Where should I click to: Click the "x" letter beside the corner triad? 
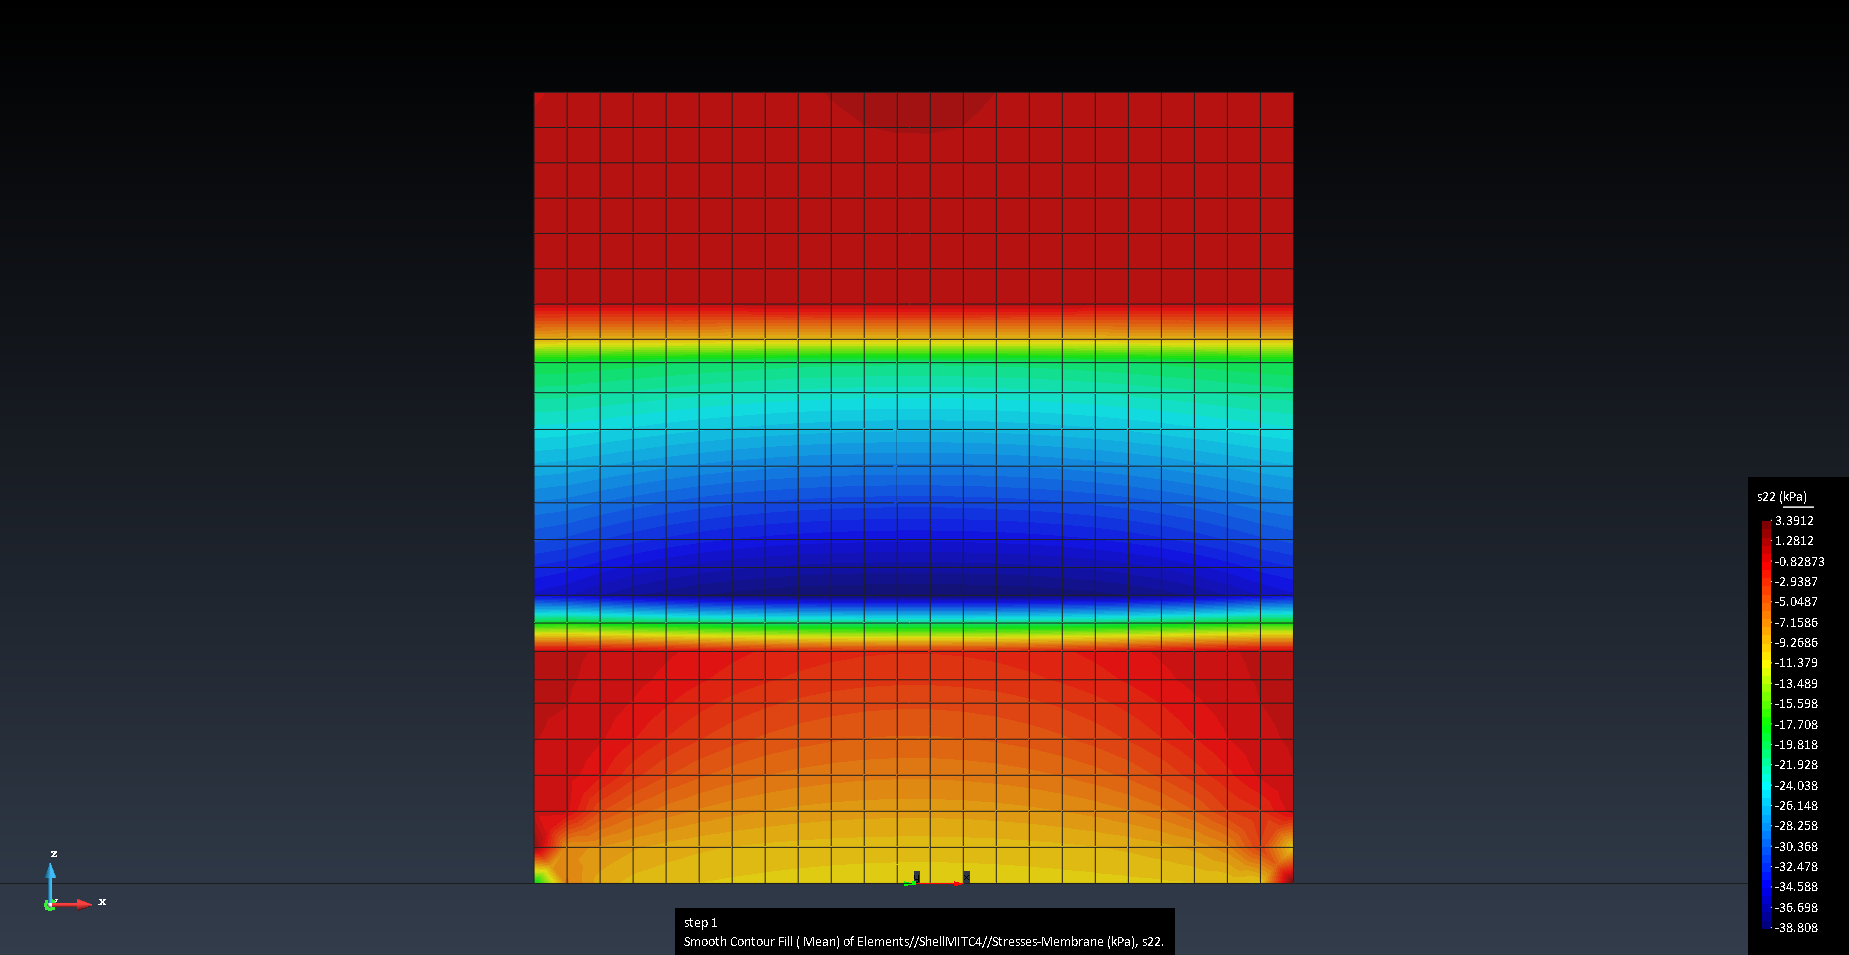pyautogui.click(x=102, y=901)
